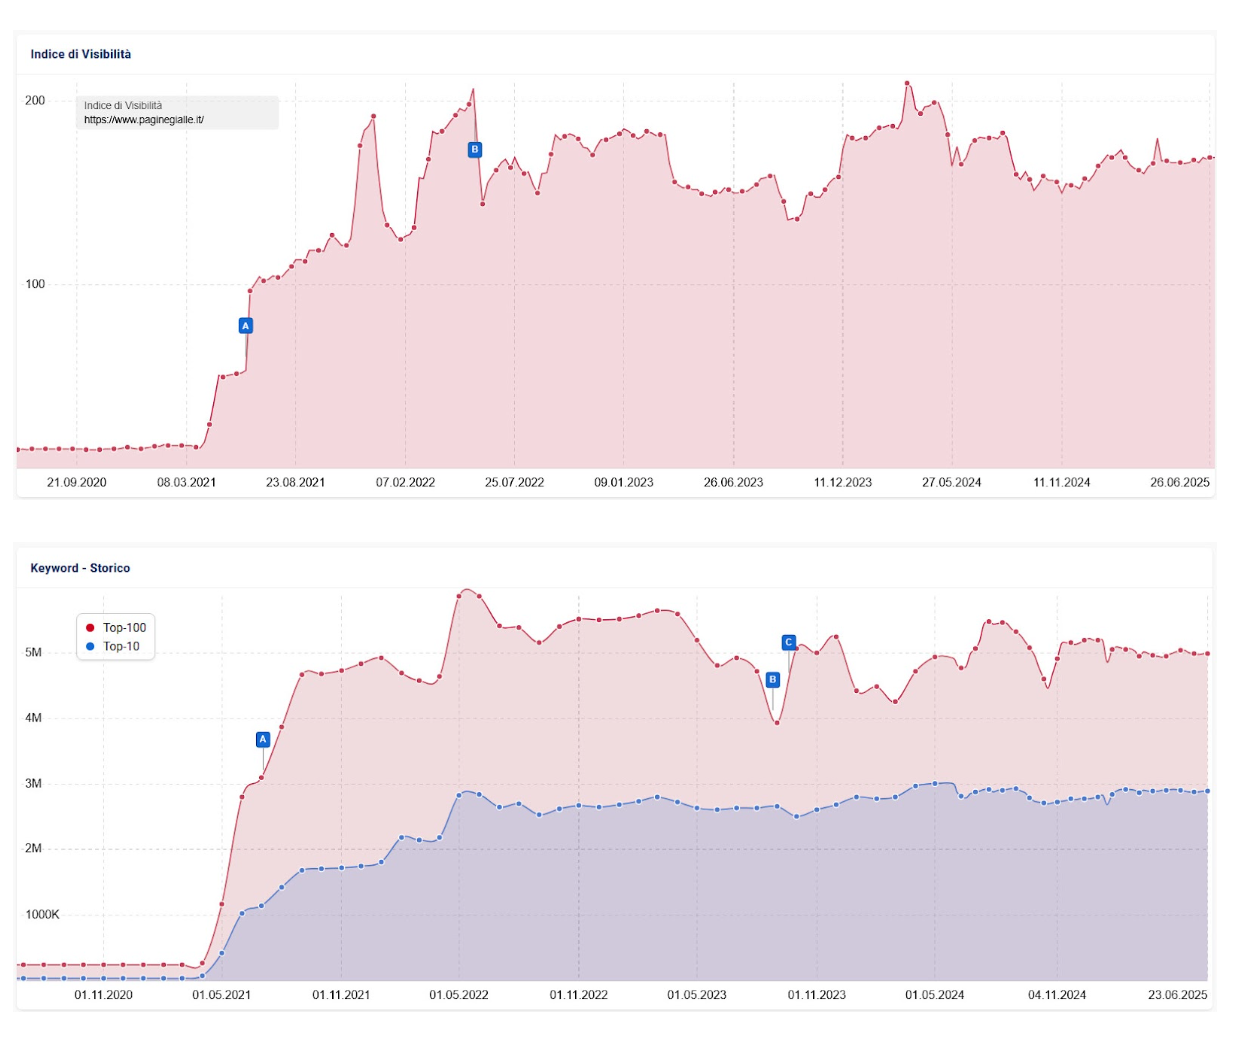Click the Indice di Visibilità chart title
The height and width of the screenshot is (1044, 1244).
80,54
